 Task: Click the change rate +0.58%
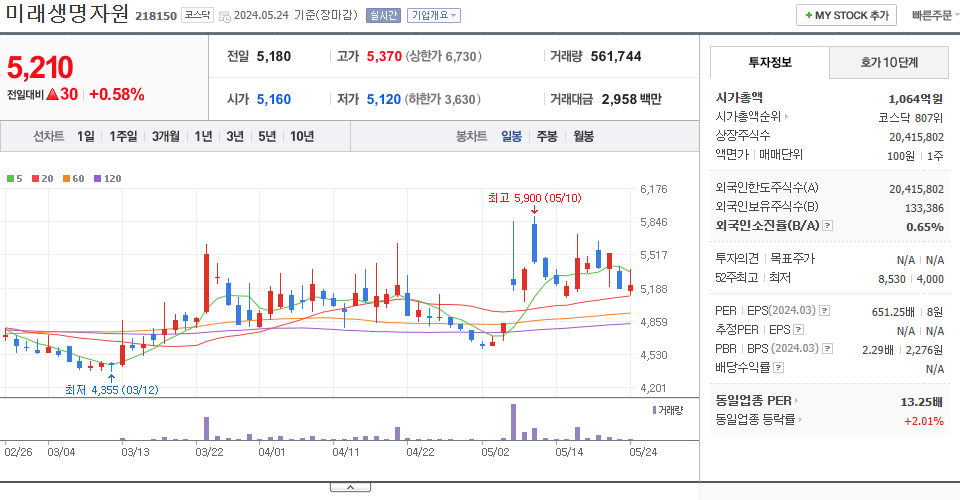click(x=117, y=94)
